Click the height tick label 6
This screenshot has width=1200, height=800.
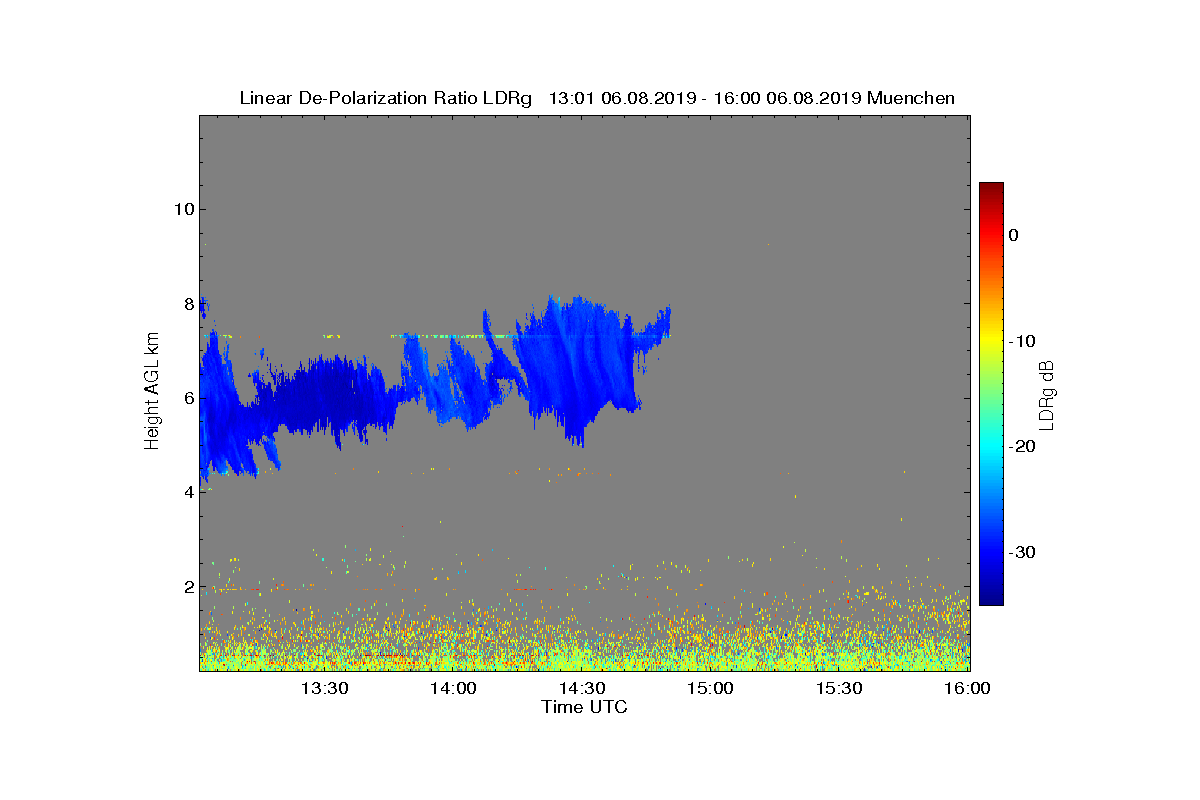[187, 398]
